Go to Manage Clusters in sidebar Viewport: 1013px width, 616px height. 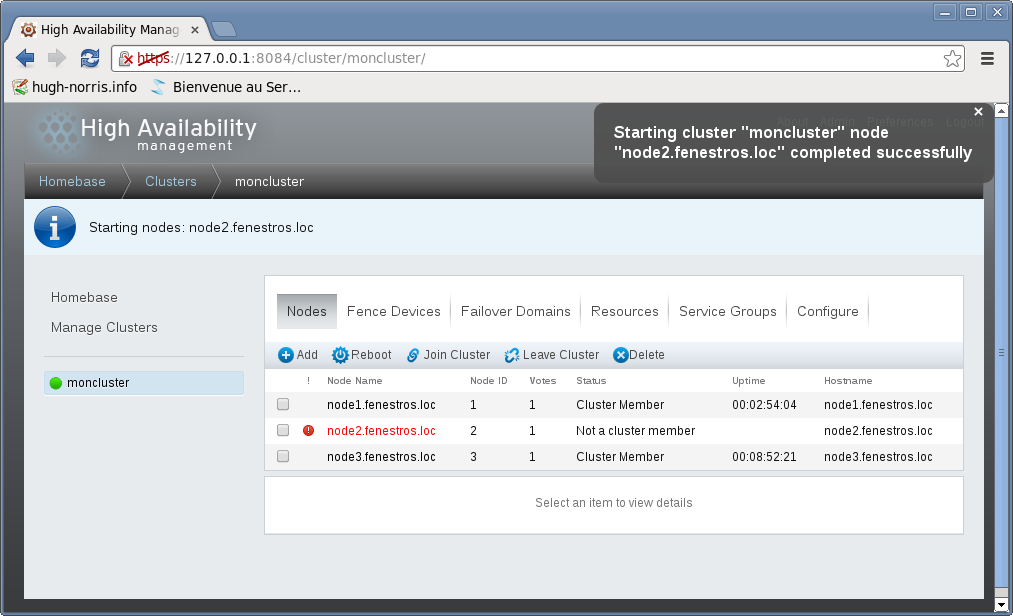pyautogui.click(x=104, y=327)
